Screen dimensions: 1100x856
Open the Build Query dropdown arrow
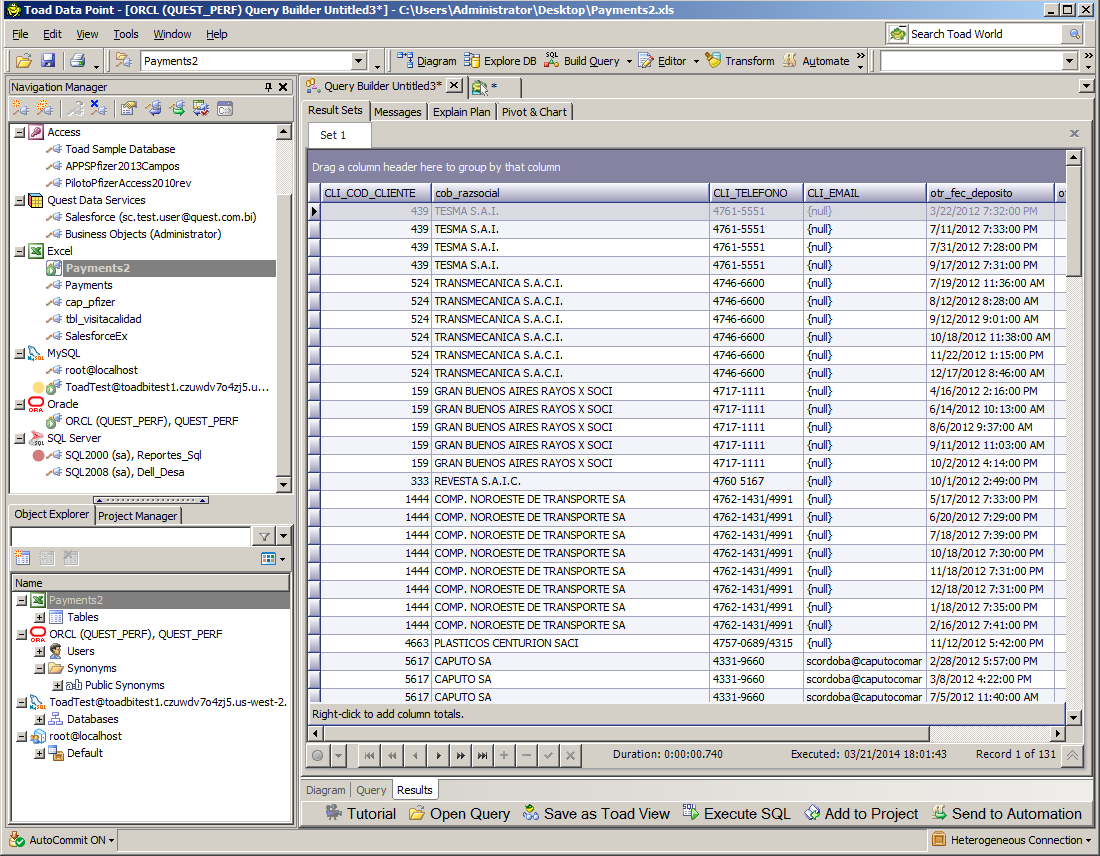[629, 61]
